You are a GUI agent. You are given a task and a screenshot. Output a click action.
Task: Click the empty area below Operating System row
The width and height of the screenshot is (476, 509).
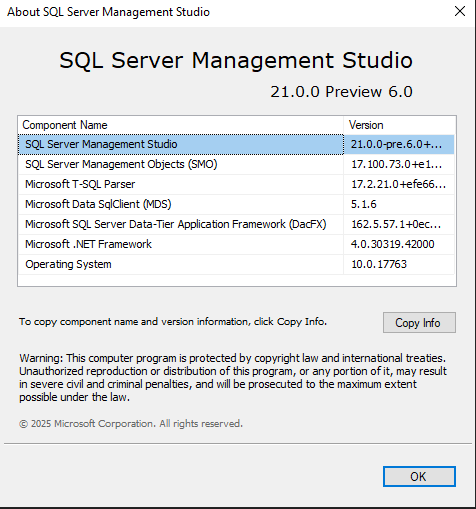237,280
